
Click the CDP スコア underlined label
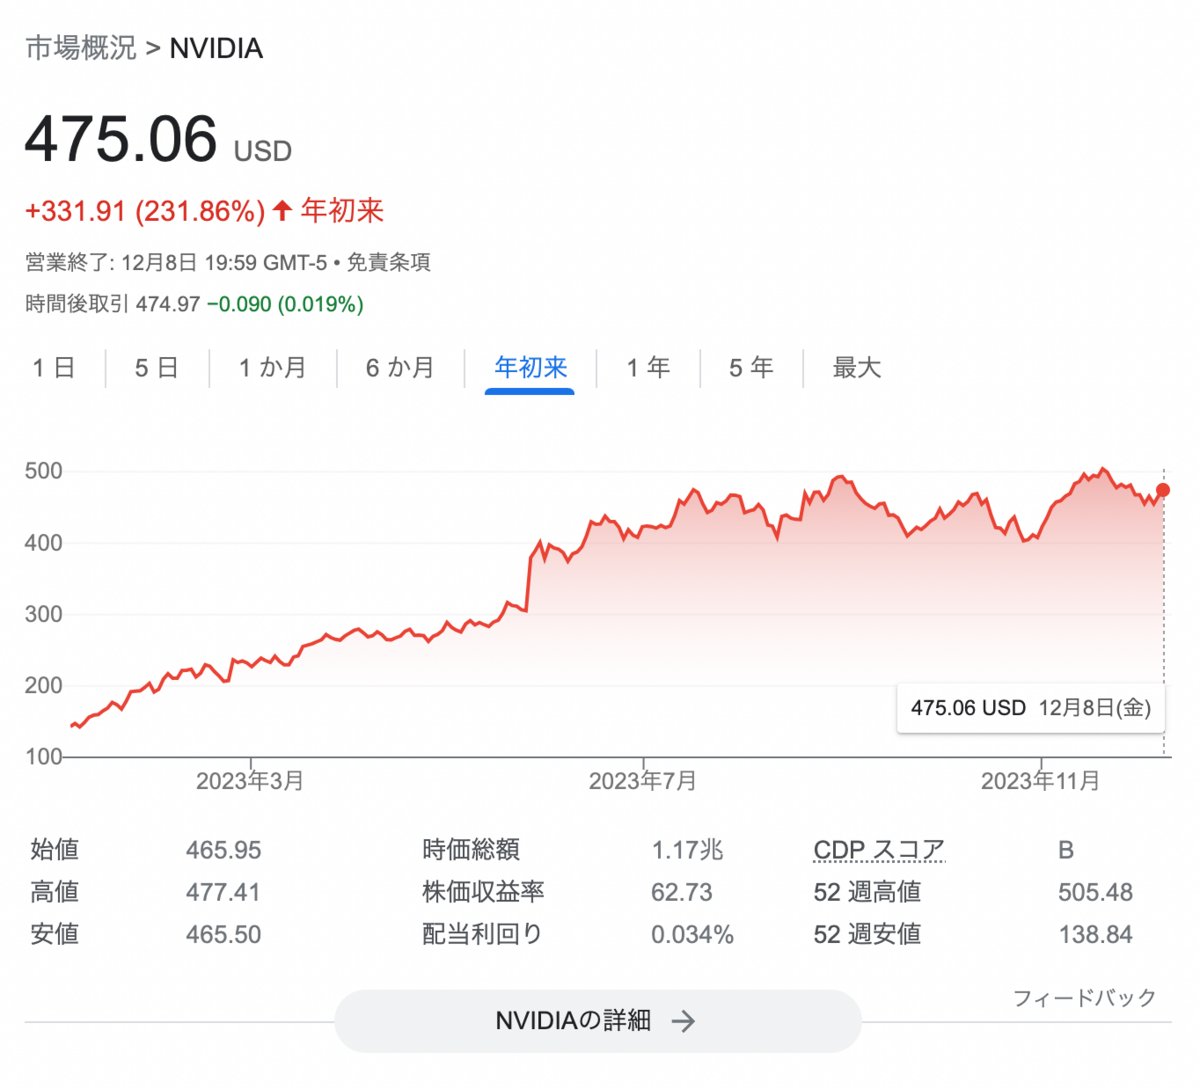pos(879,850)
